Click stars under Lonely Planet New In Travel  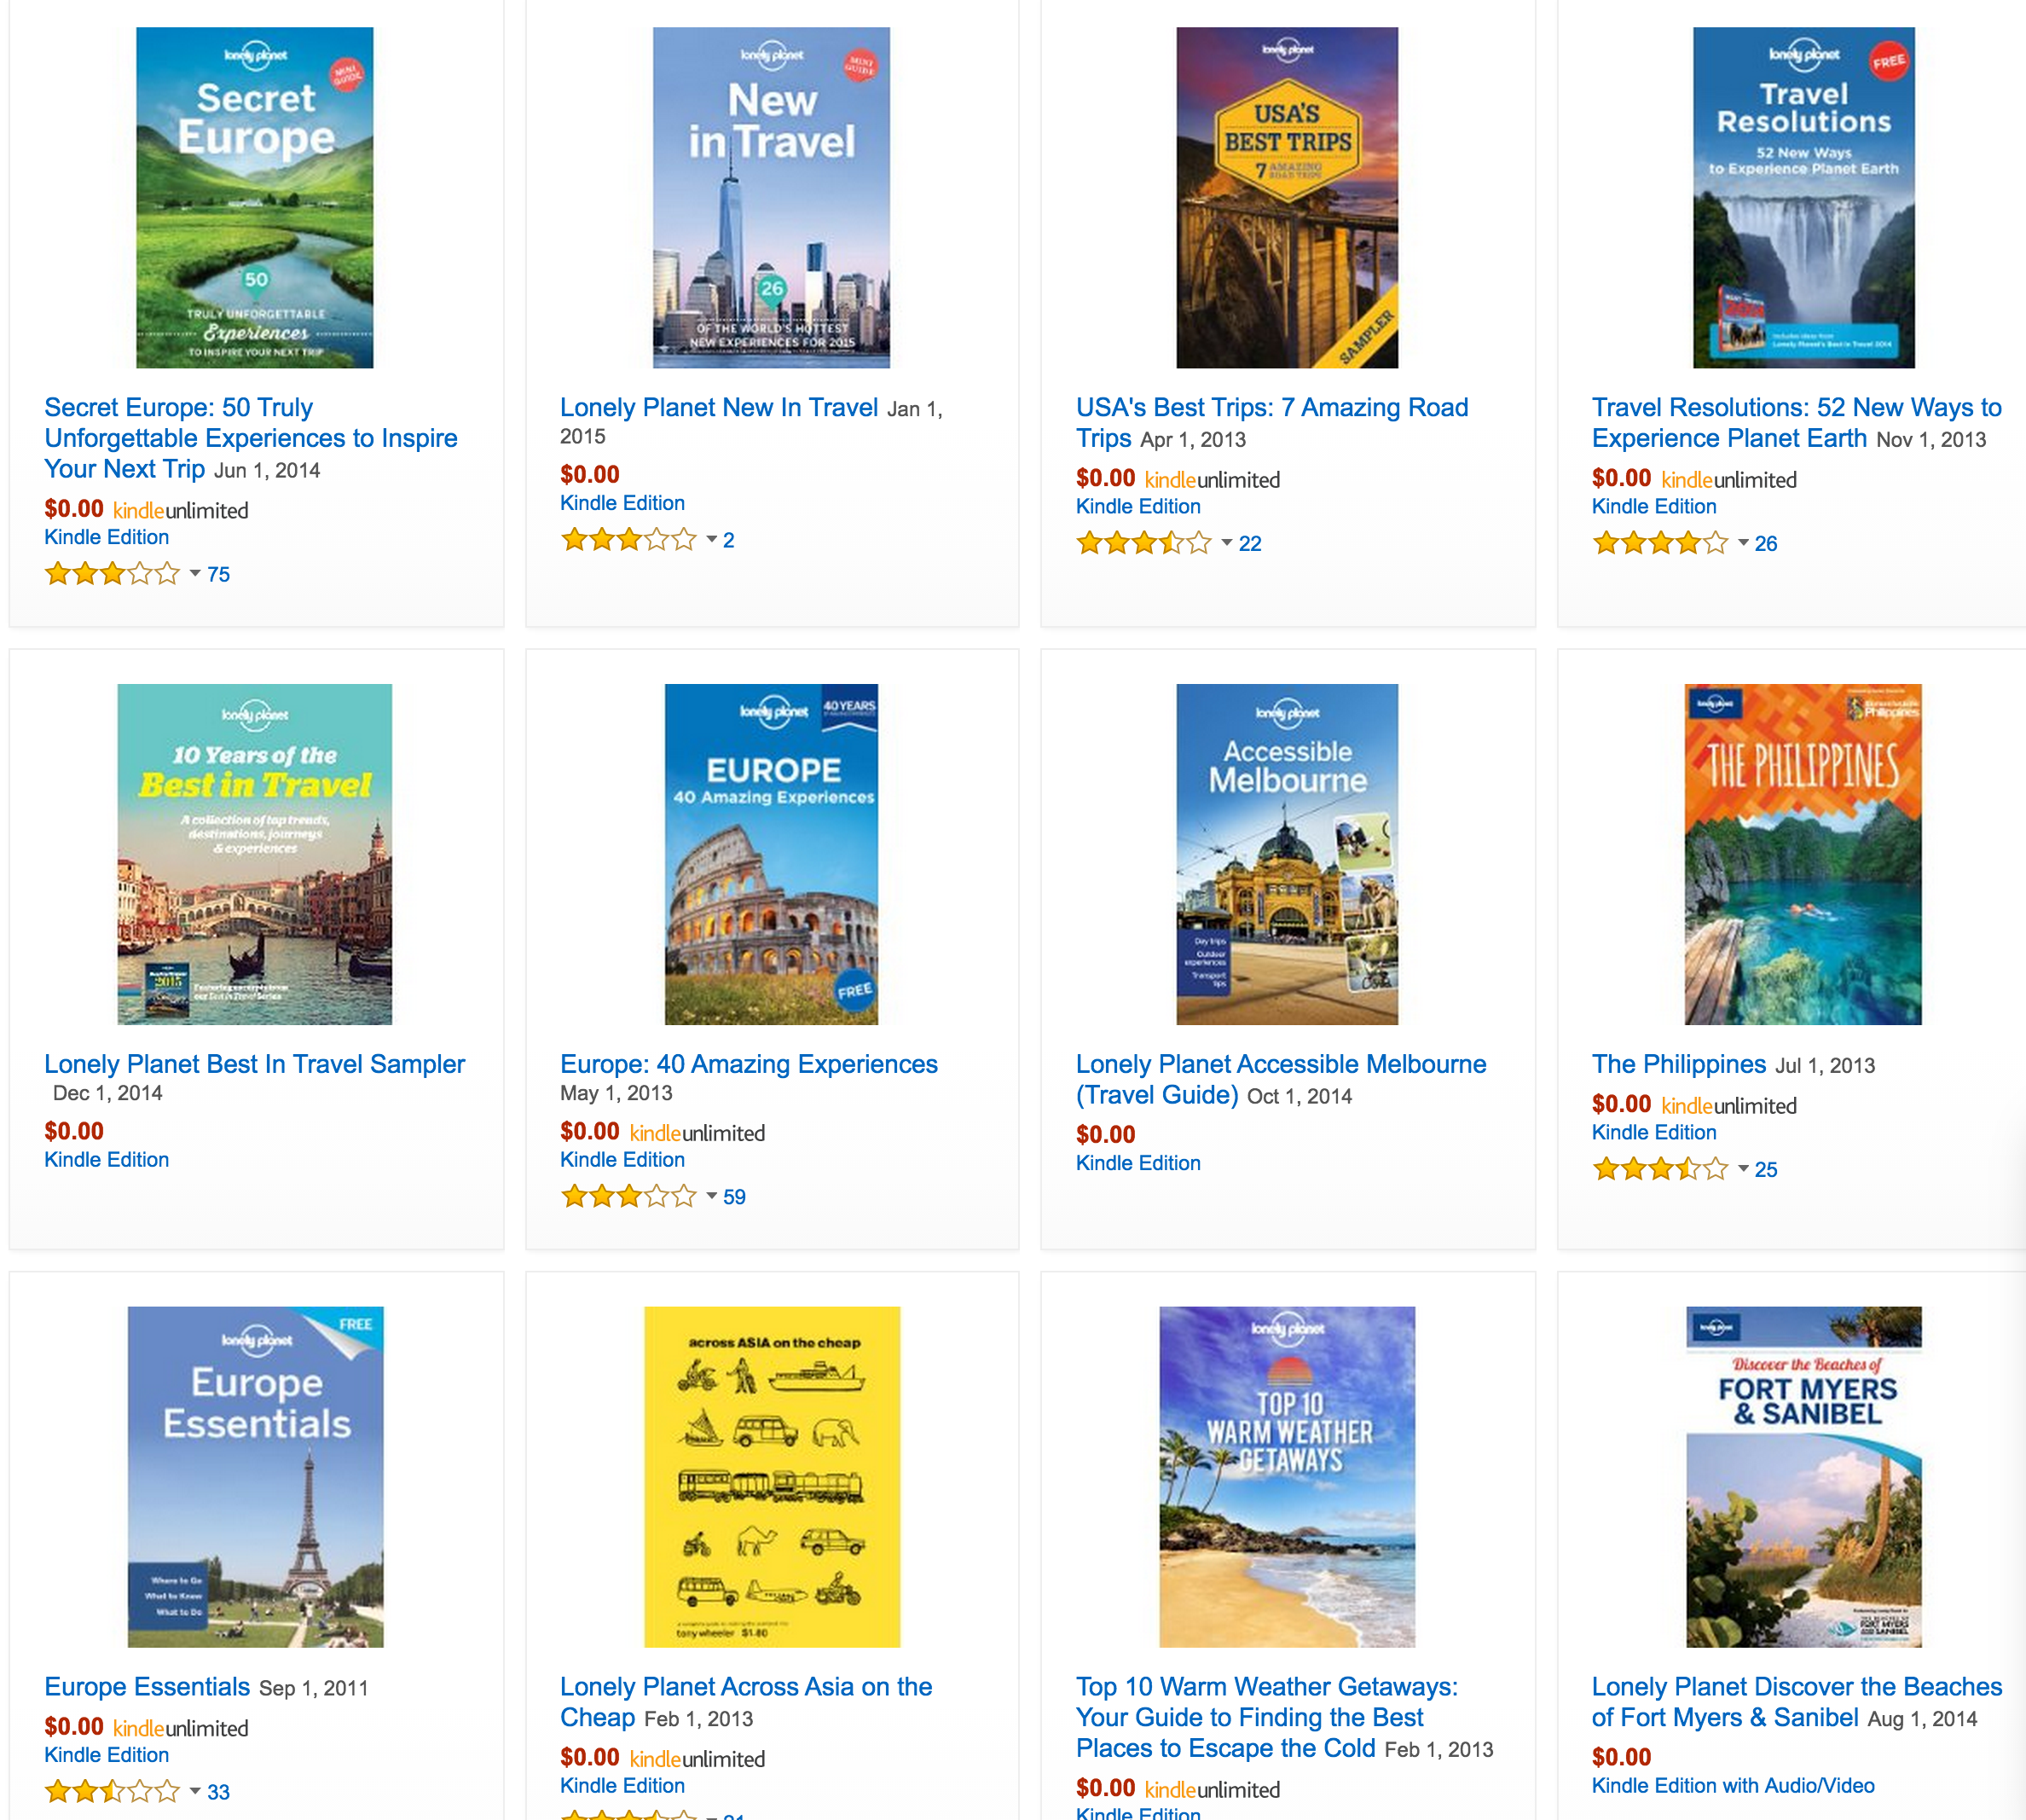click(628, 540)
